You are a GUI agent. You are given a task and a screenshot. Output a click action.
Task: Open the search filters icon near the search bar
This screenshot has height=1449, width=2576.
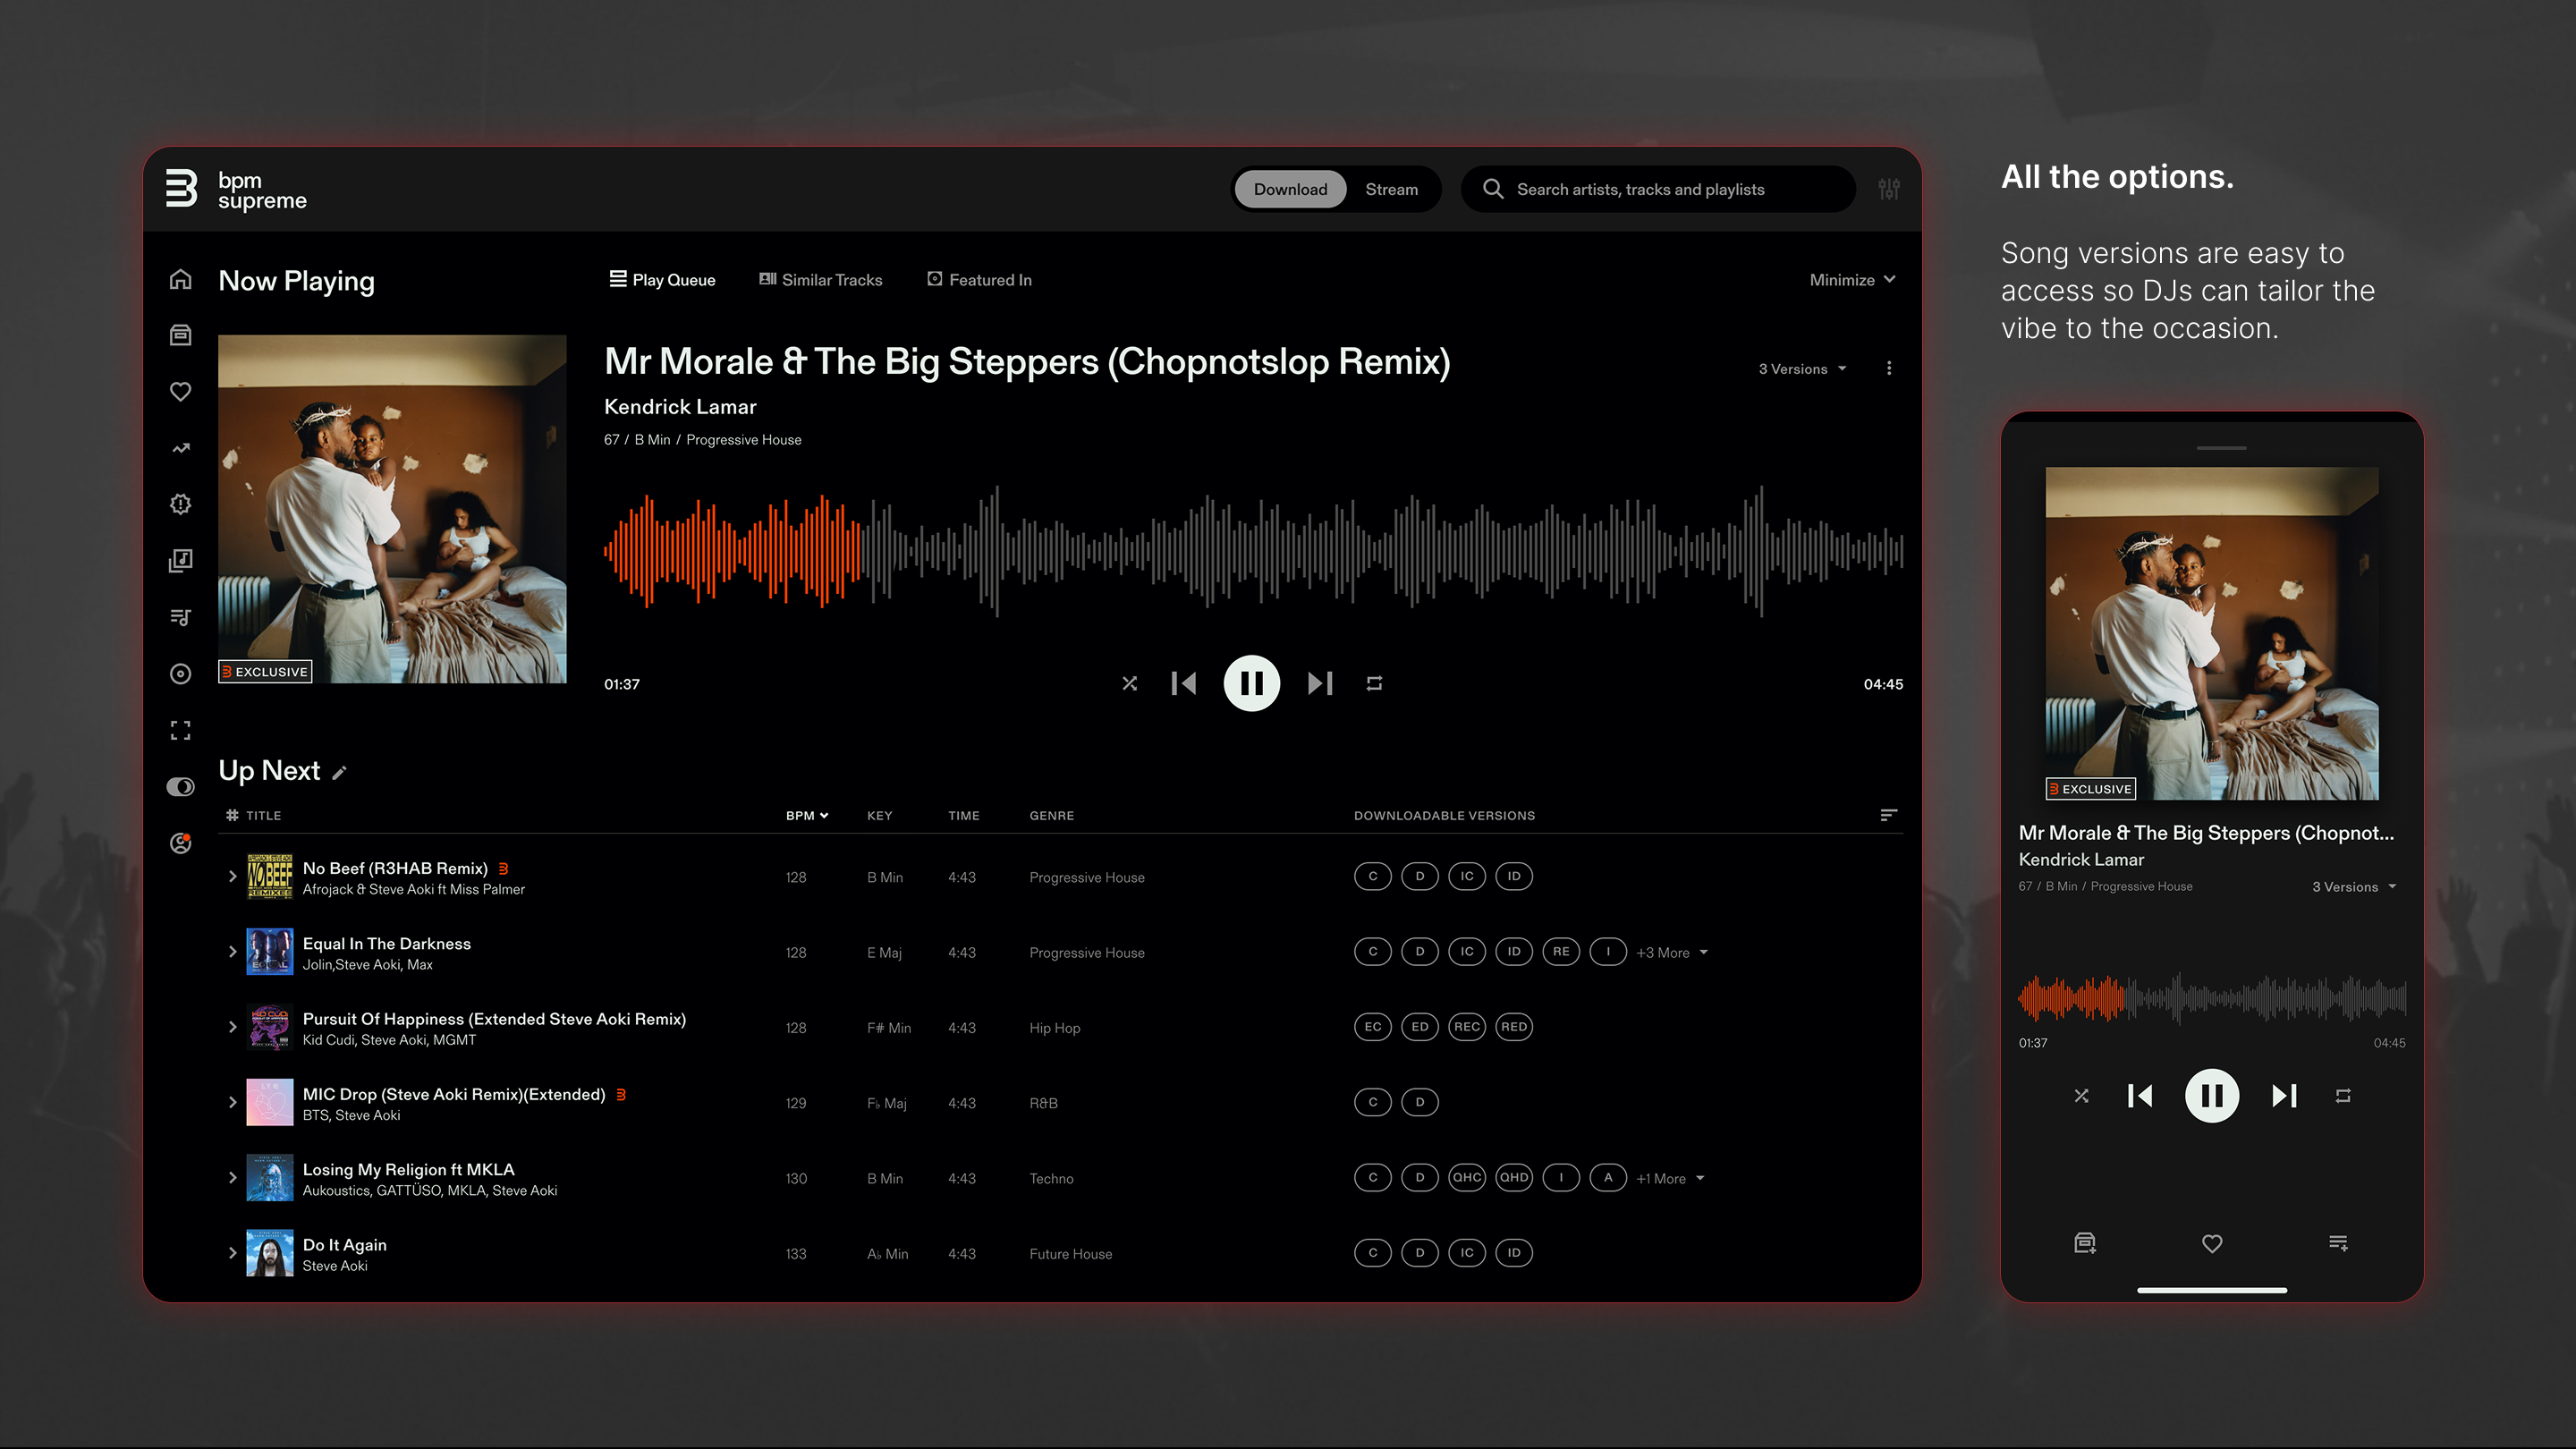point(1889,189)
